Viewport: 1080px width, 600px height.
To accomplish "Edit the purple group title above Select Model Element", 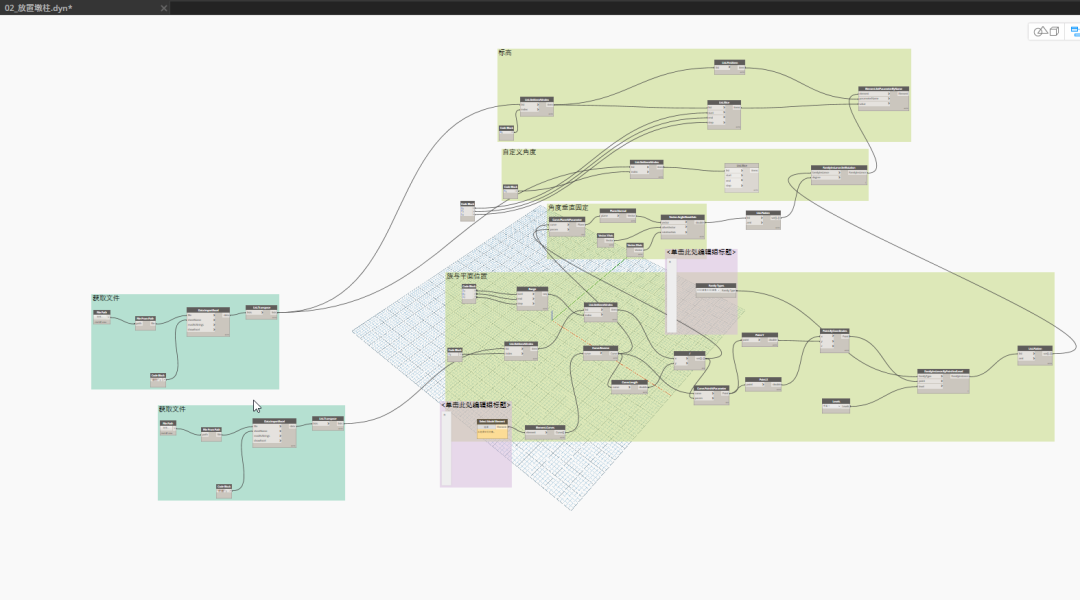I will (x=476, y=405).
